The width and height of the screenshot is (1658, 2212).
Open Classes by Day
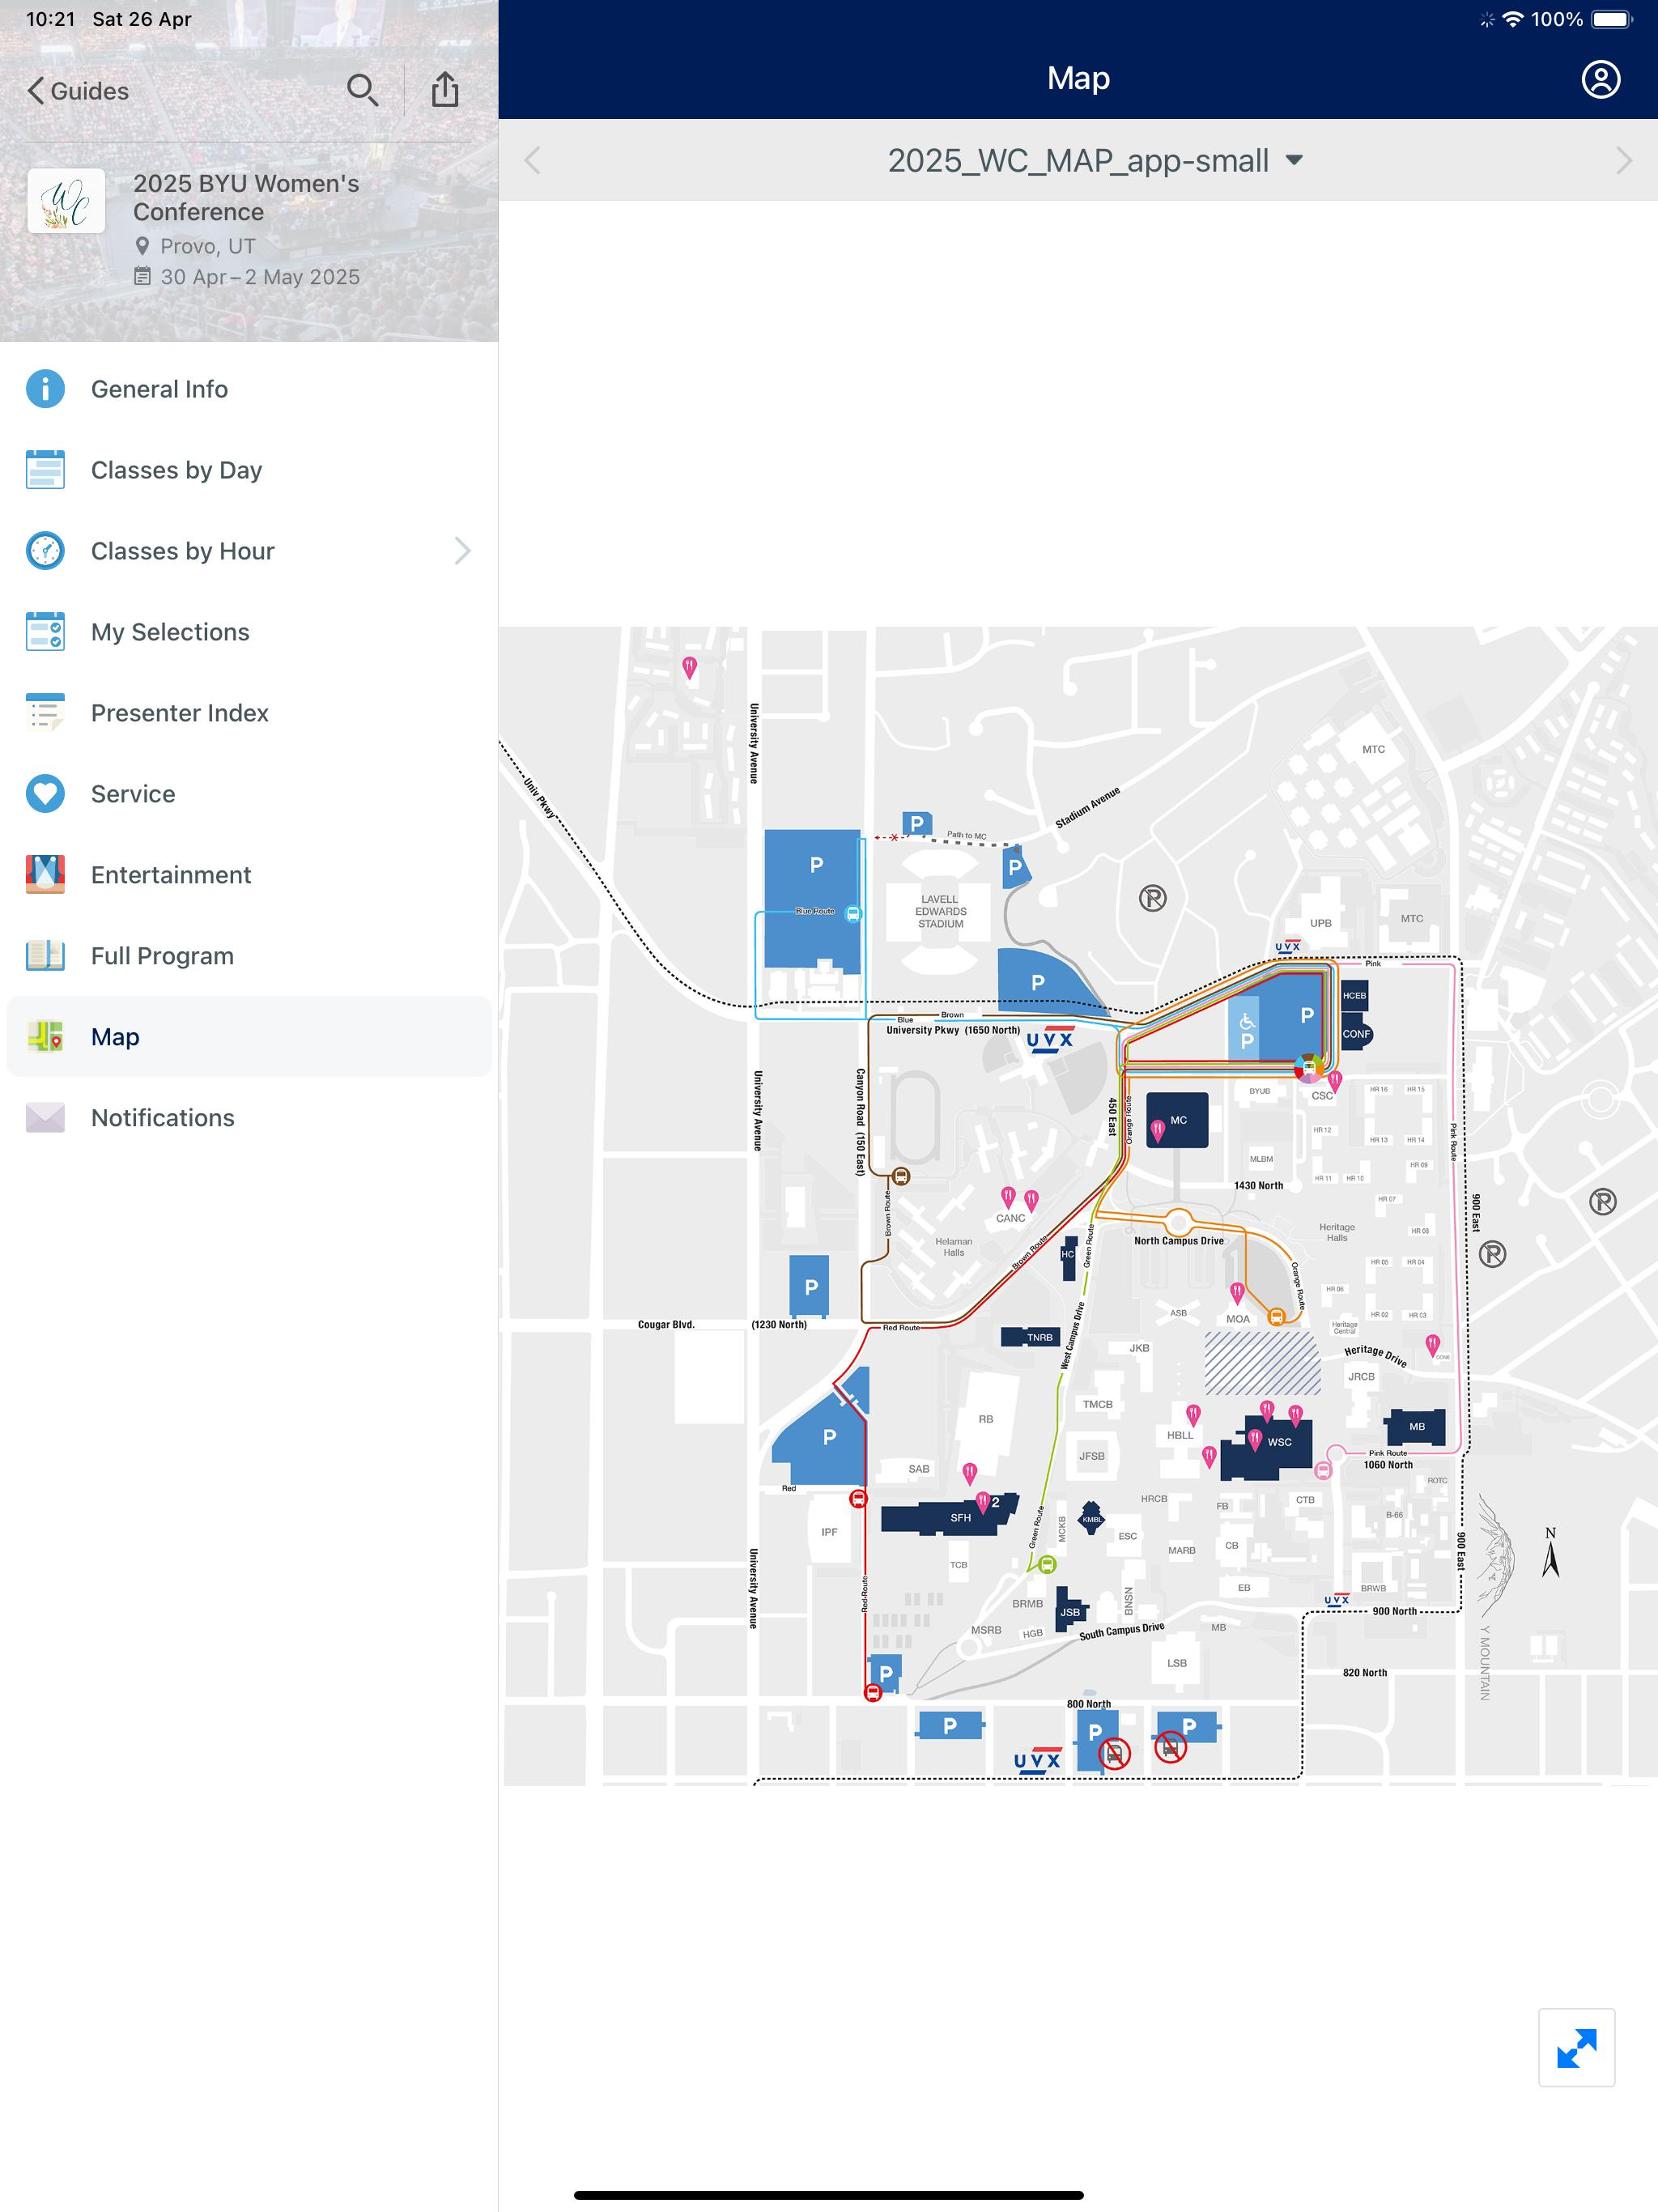click(176, 470)
